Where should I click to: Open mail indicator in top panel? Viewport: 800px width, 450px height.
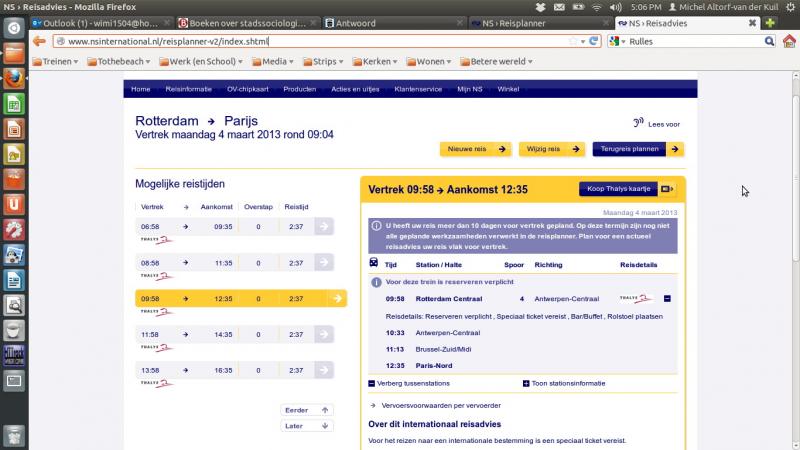coord(559,7)
